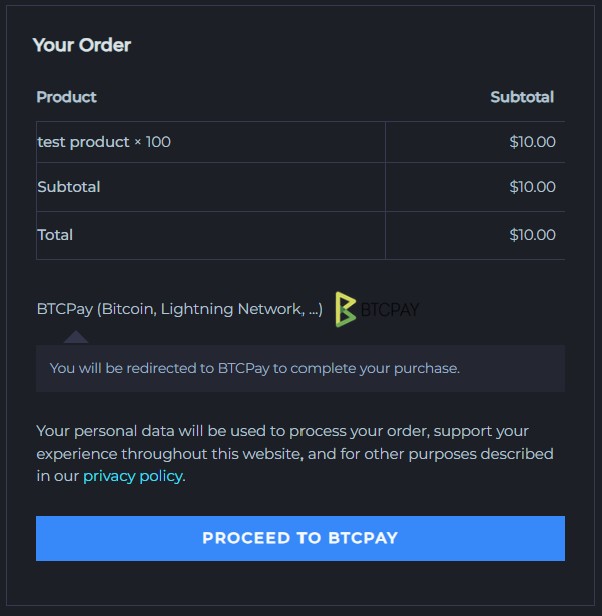The image size is (602, 616).
Task: Click the Subtotal column header
Action: pos(521,97)
